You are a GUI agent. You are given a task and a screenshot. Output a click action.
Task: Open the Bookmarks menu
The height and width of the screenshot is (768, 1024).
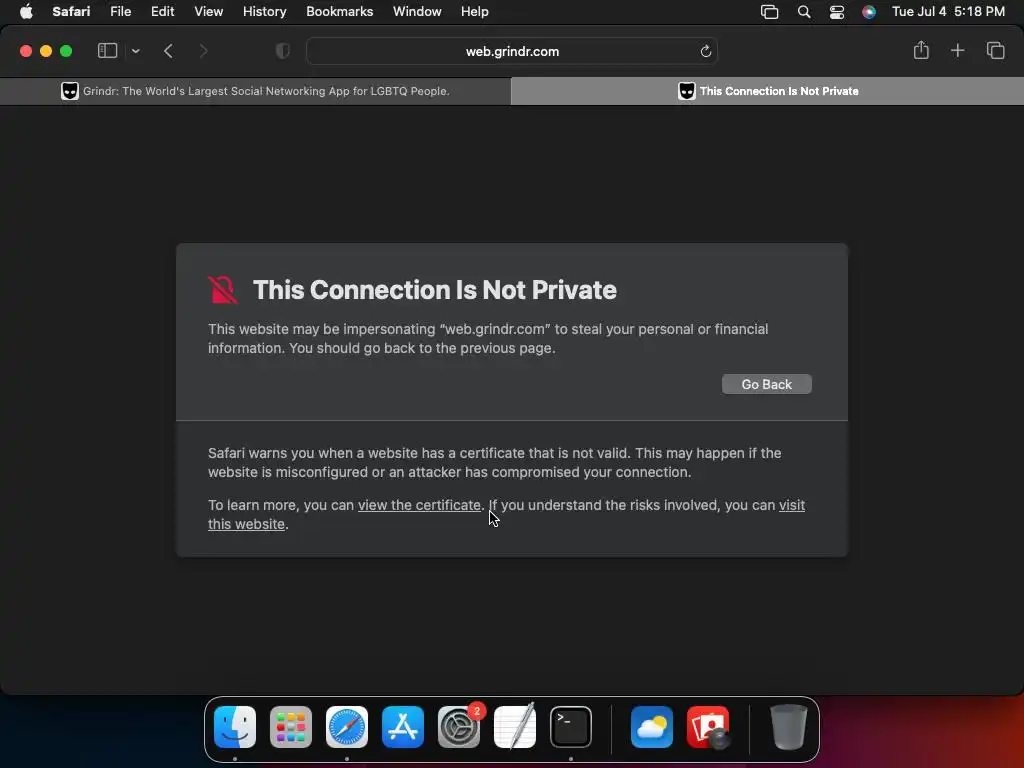coord(340,12)
